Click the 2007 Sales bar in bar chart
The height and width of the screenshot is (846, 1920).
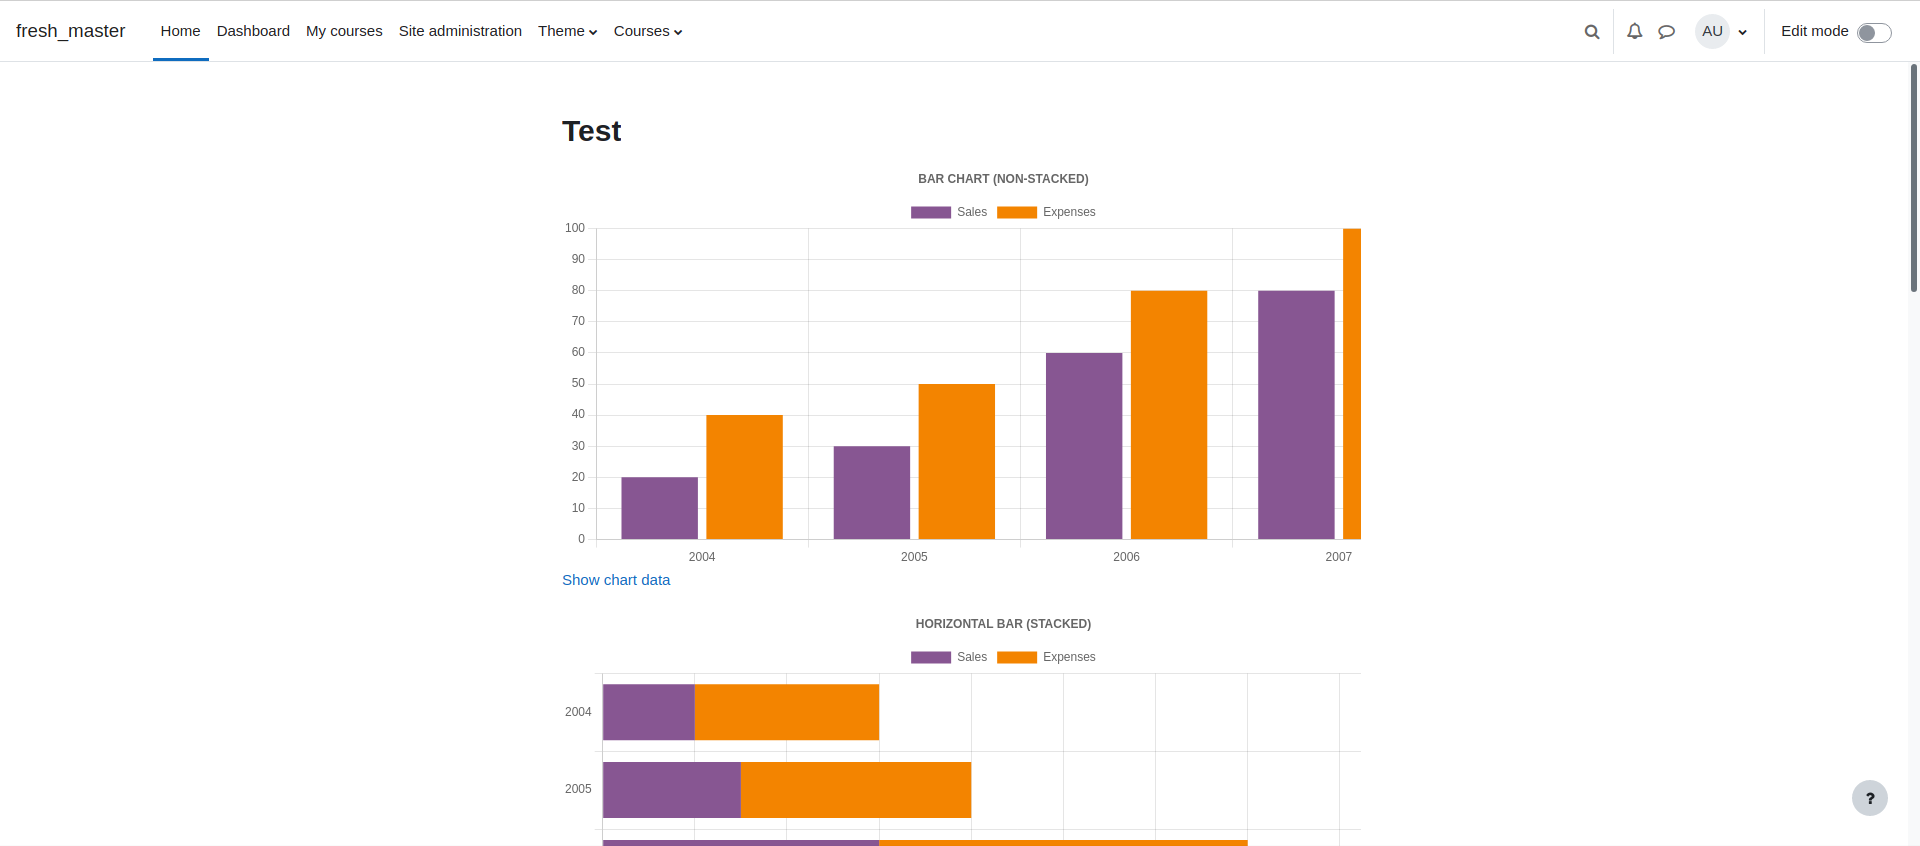1296,415
